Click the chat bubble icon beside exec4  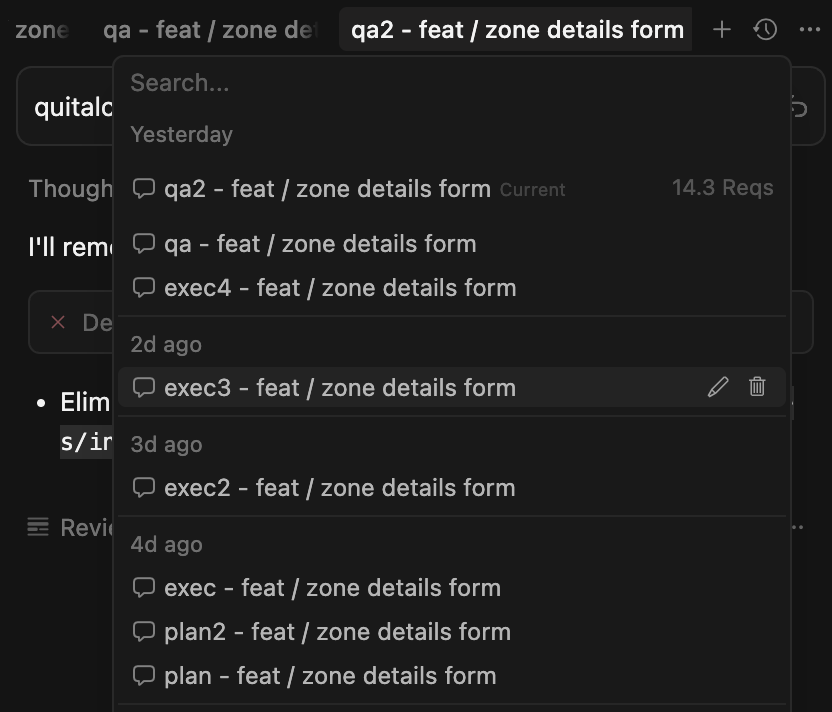coord(144,288)
